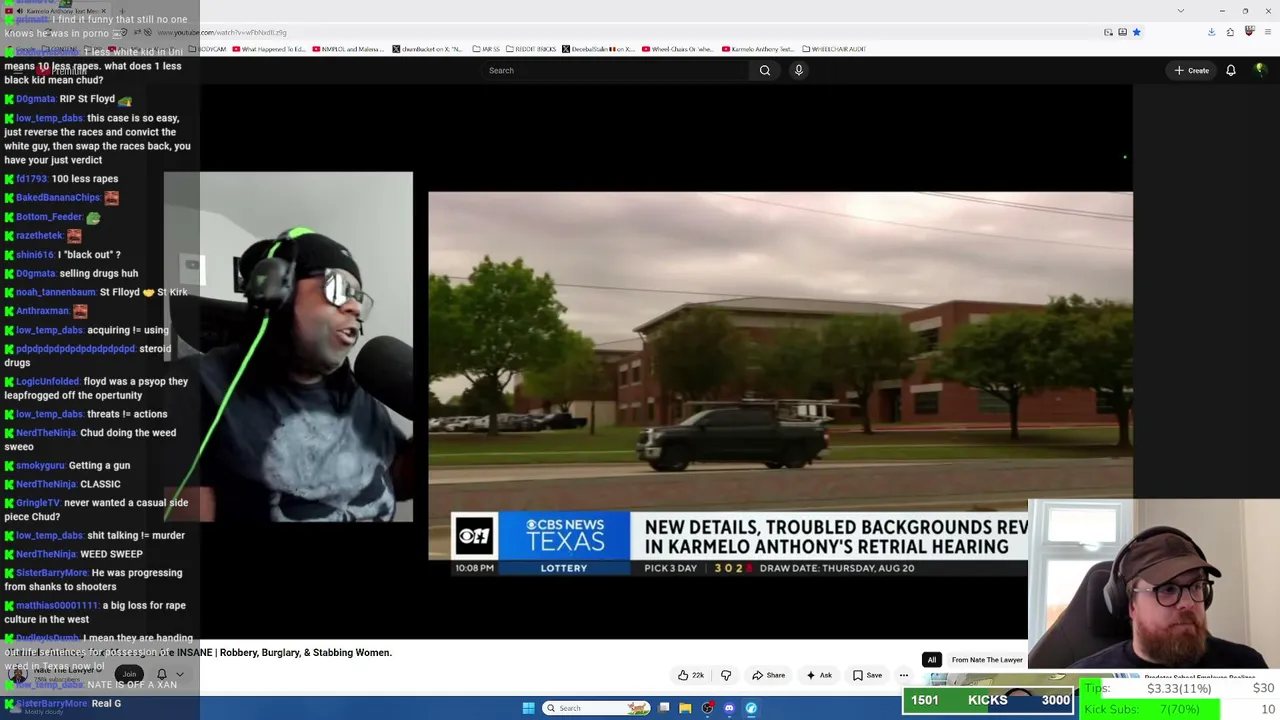The image size is (1280, 720).
Task: Click chat username NerdTheNinja saying "CLASSIC"
Action: tap(46, 484)
